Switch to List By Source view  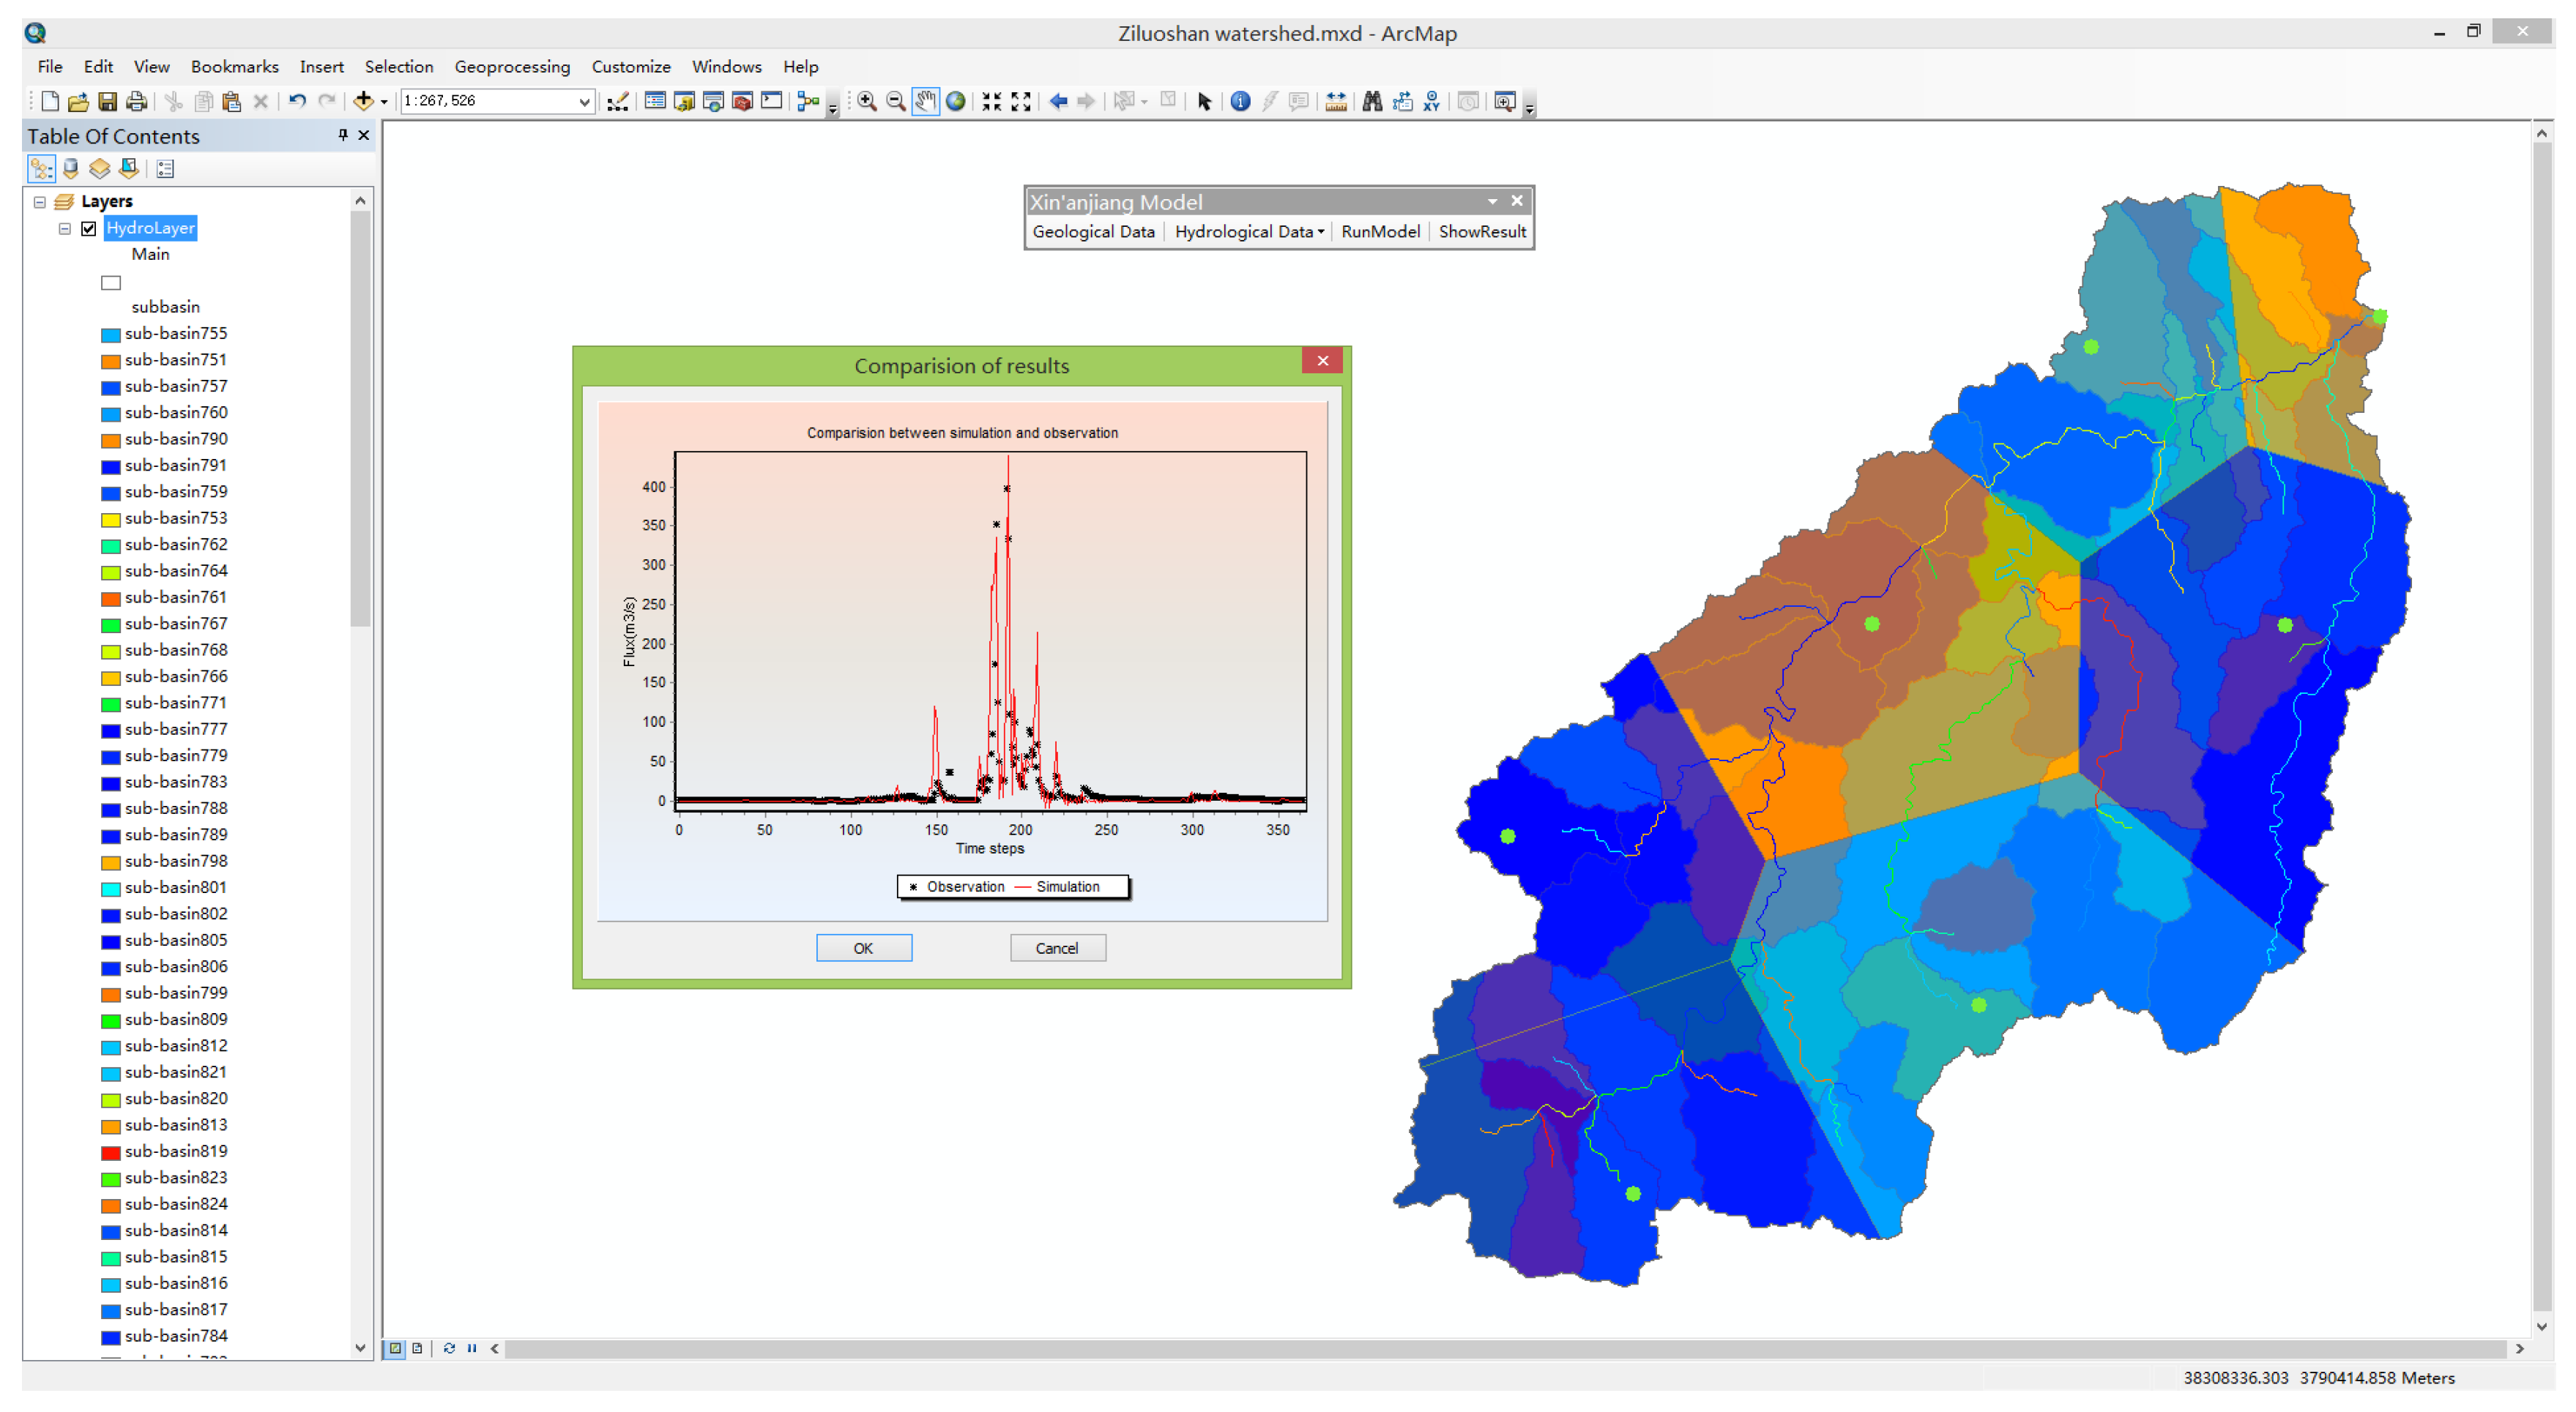71,169
